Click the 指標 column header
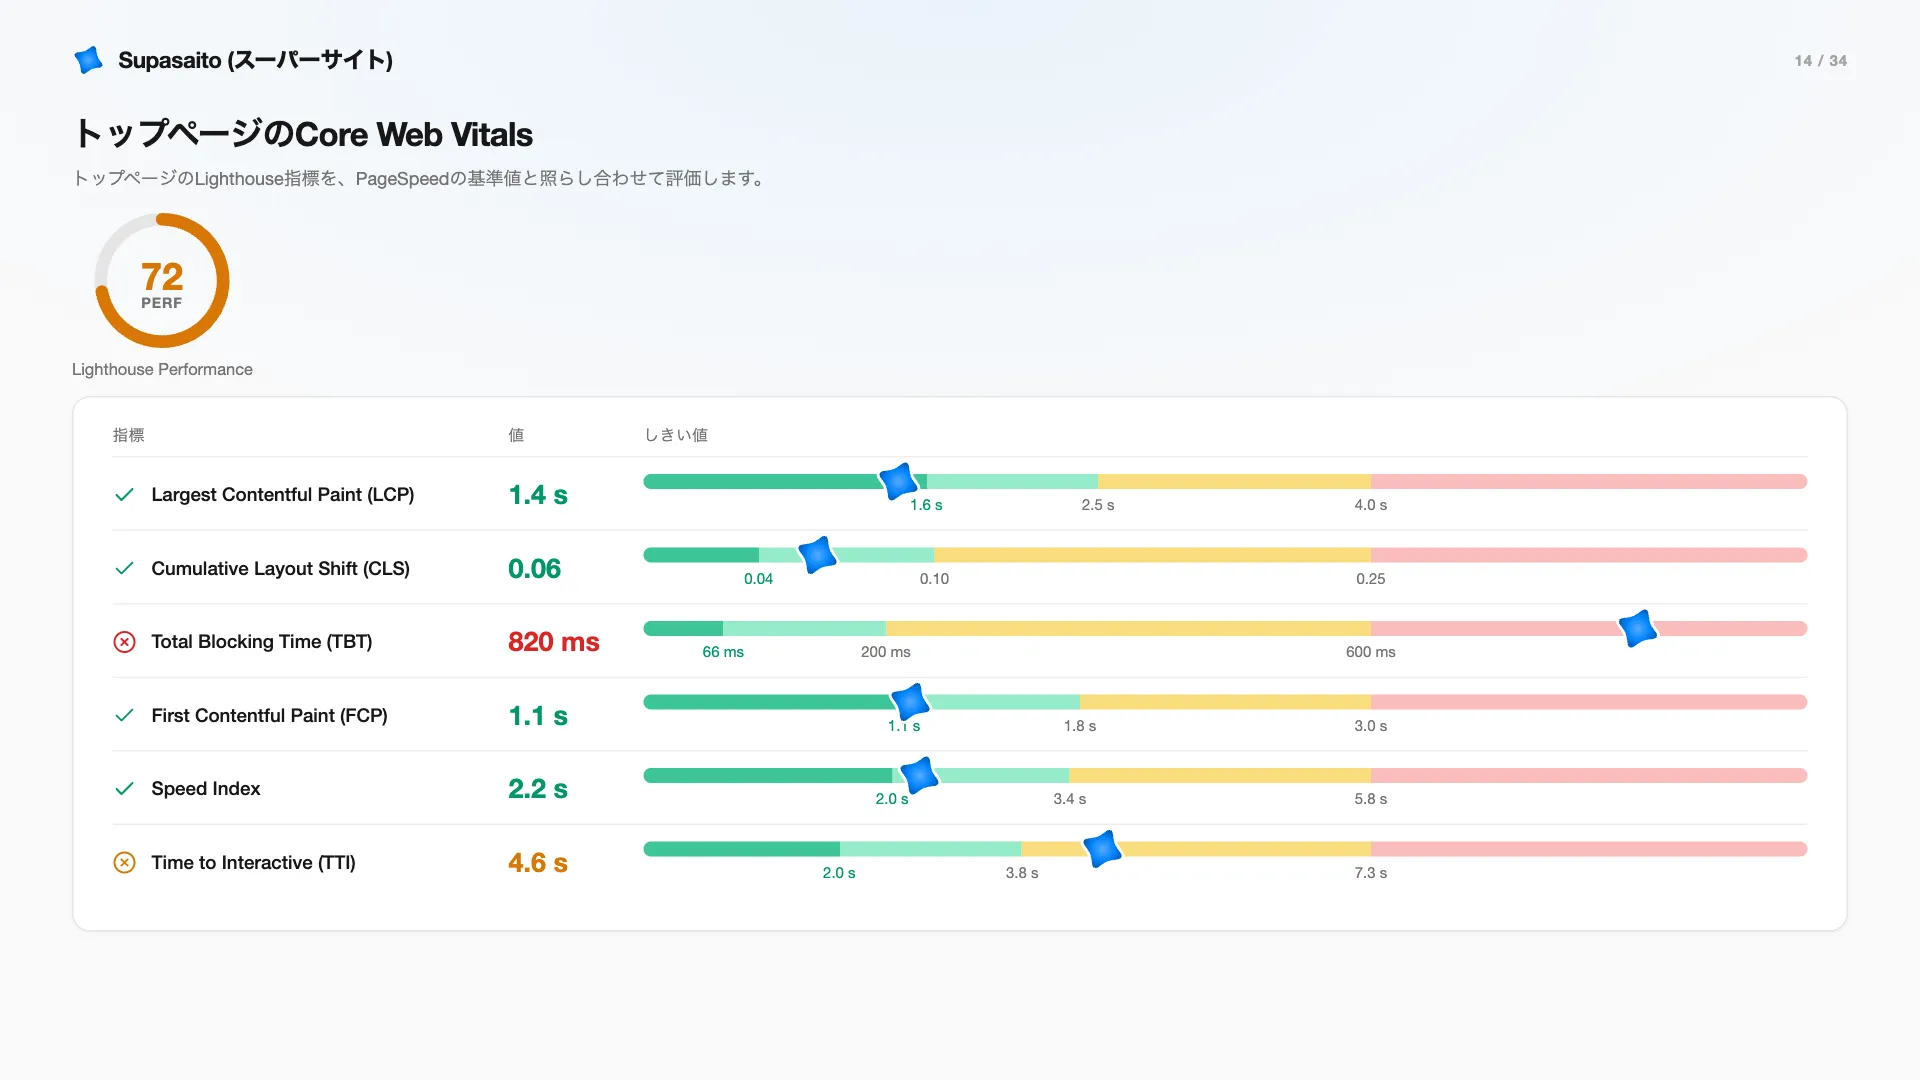The image size is (1920, 1080). pos(129,435)
